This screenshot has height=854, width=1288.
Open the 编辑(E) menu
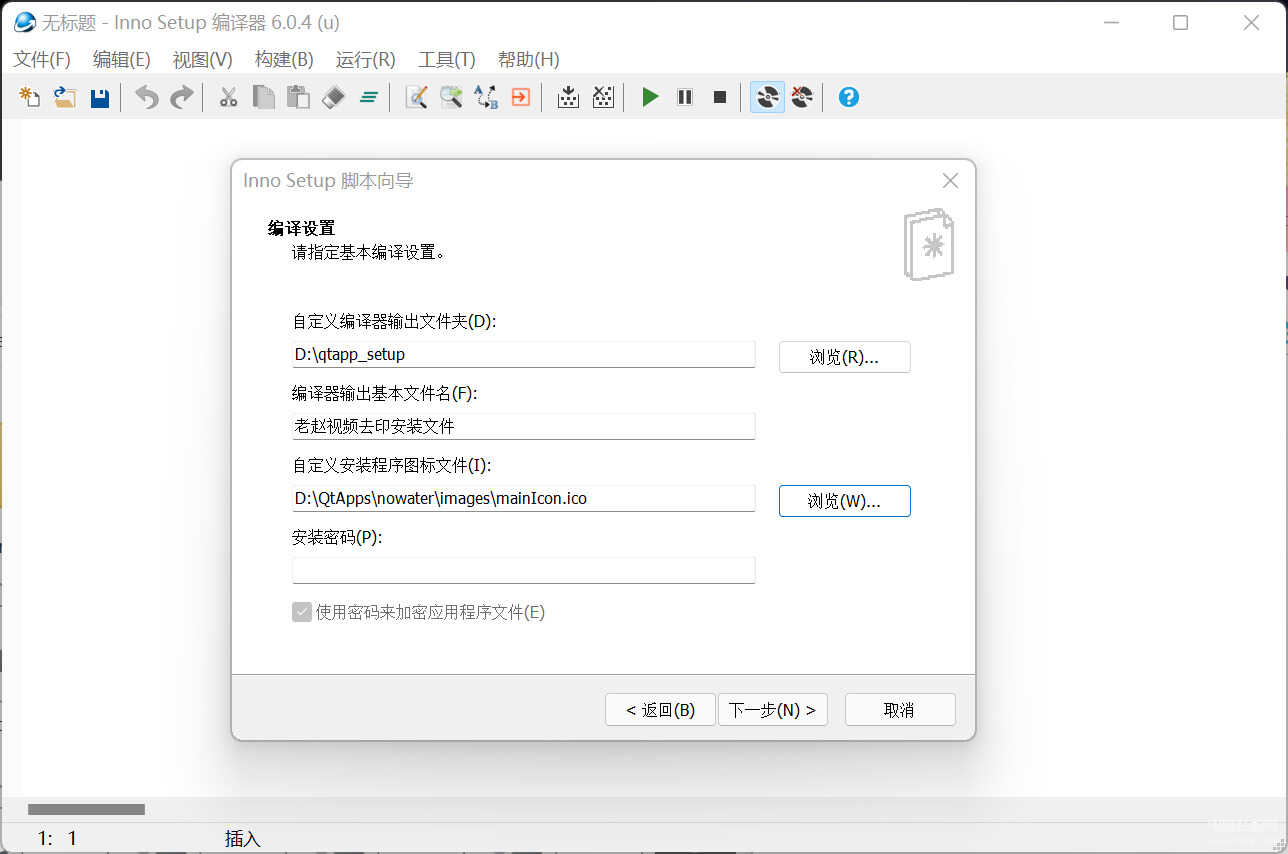click(x=122, y=59)
